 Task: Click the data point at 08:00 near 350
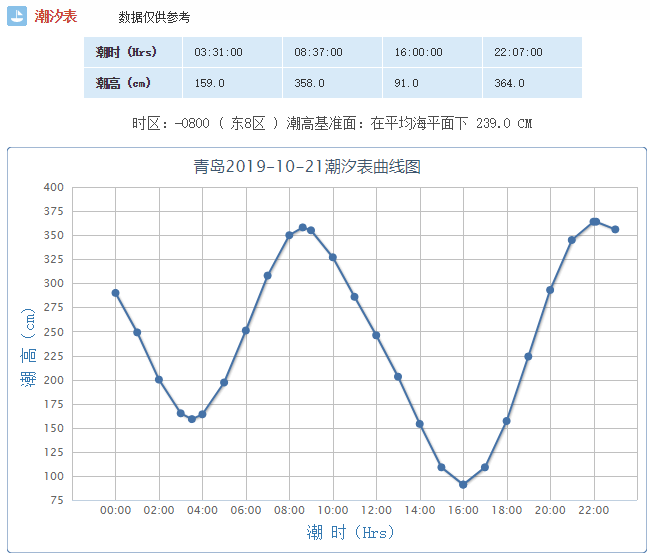tap(289, 235)
